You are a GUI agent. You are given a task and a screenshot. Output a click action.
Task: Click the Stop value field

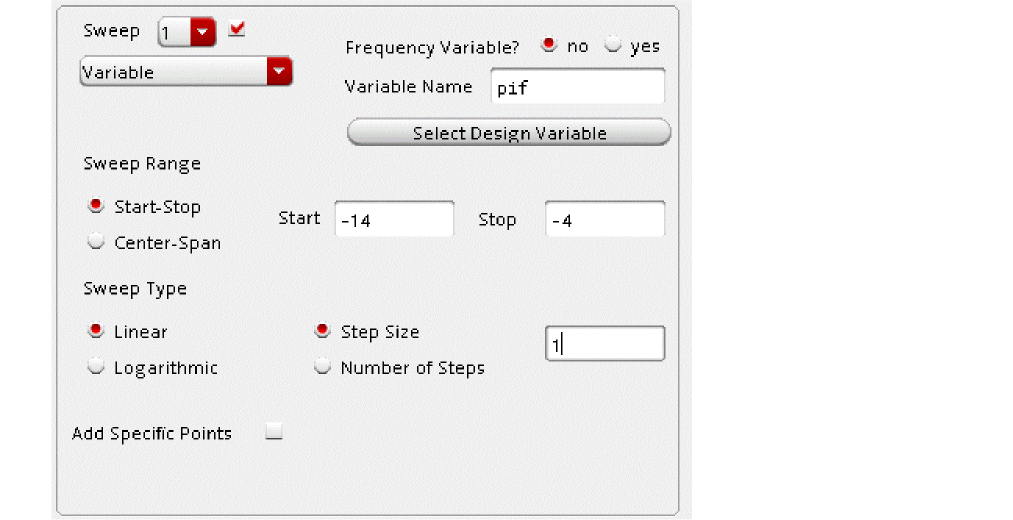pyautogui.click(x=604, y=220)
